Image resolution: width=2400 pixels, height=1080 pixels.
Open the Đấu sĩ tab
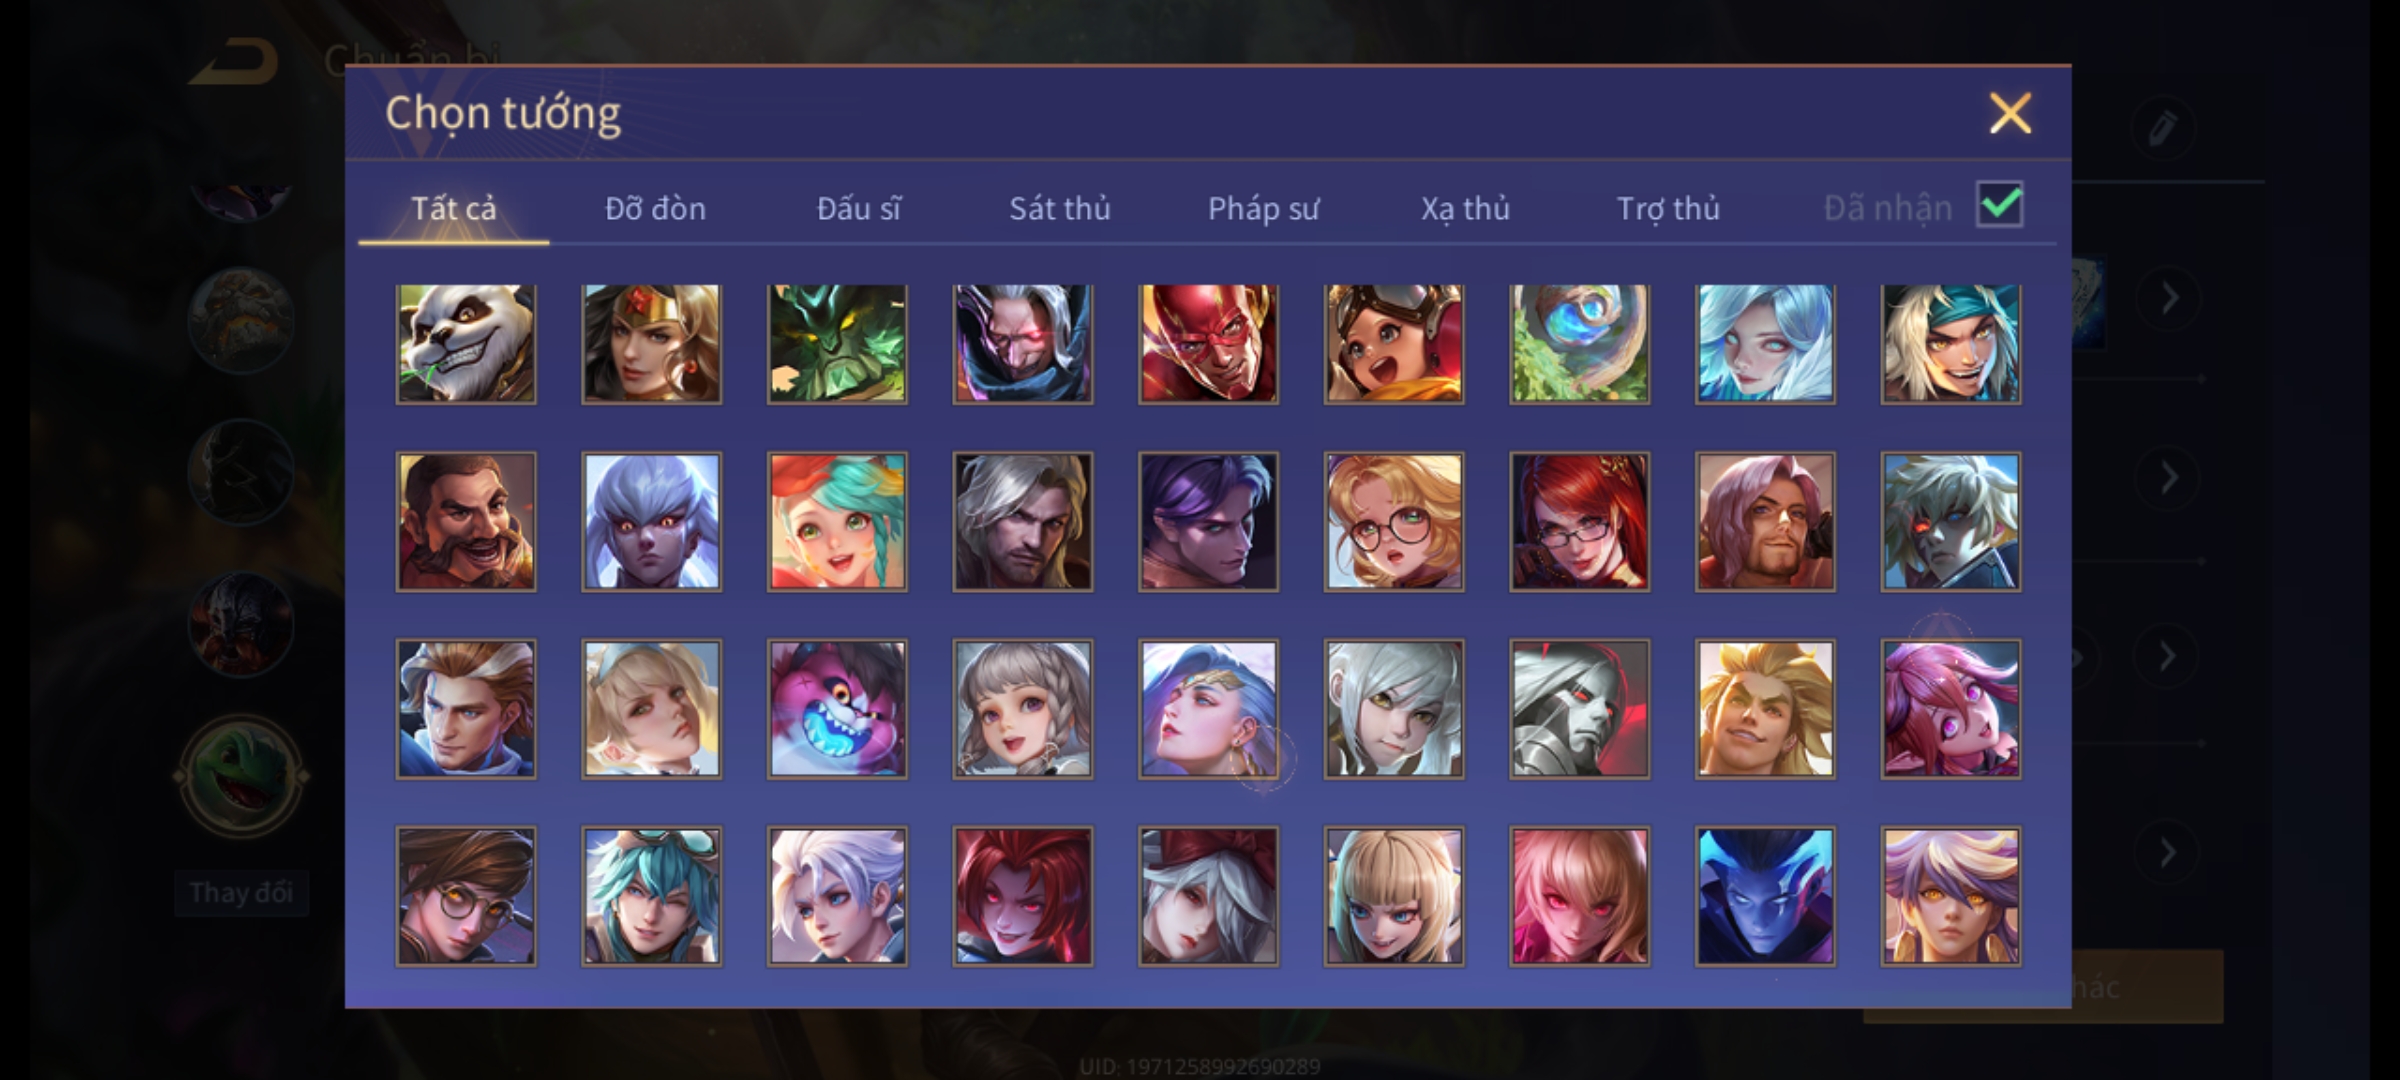(x=858, y=208)
